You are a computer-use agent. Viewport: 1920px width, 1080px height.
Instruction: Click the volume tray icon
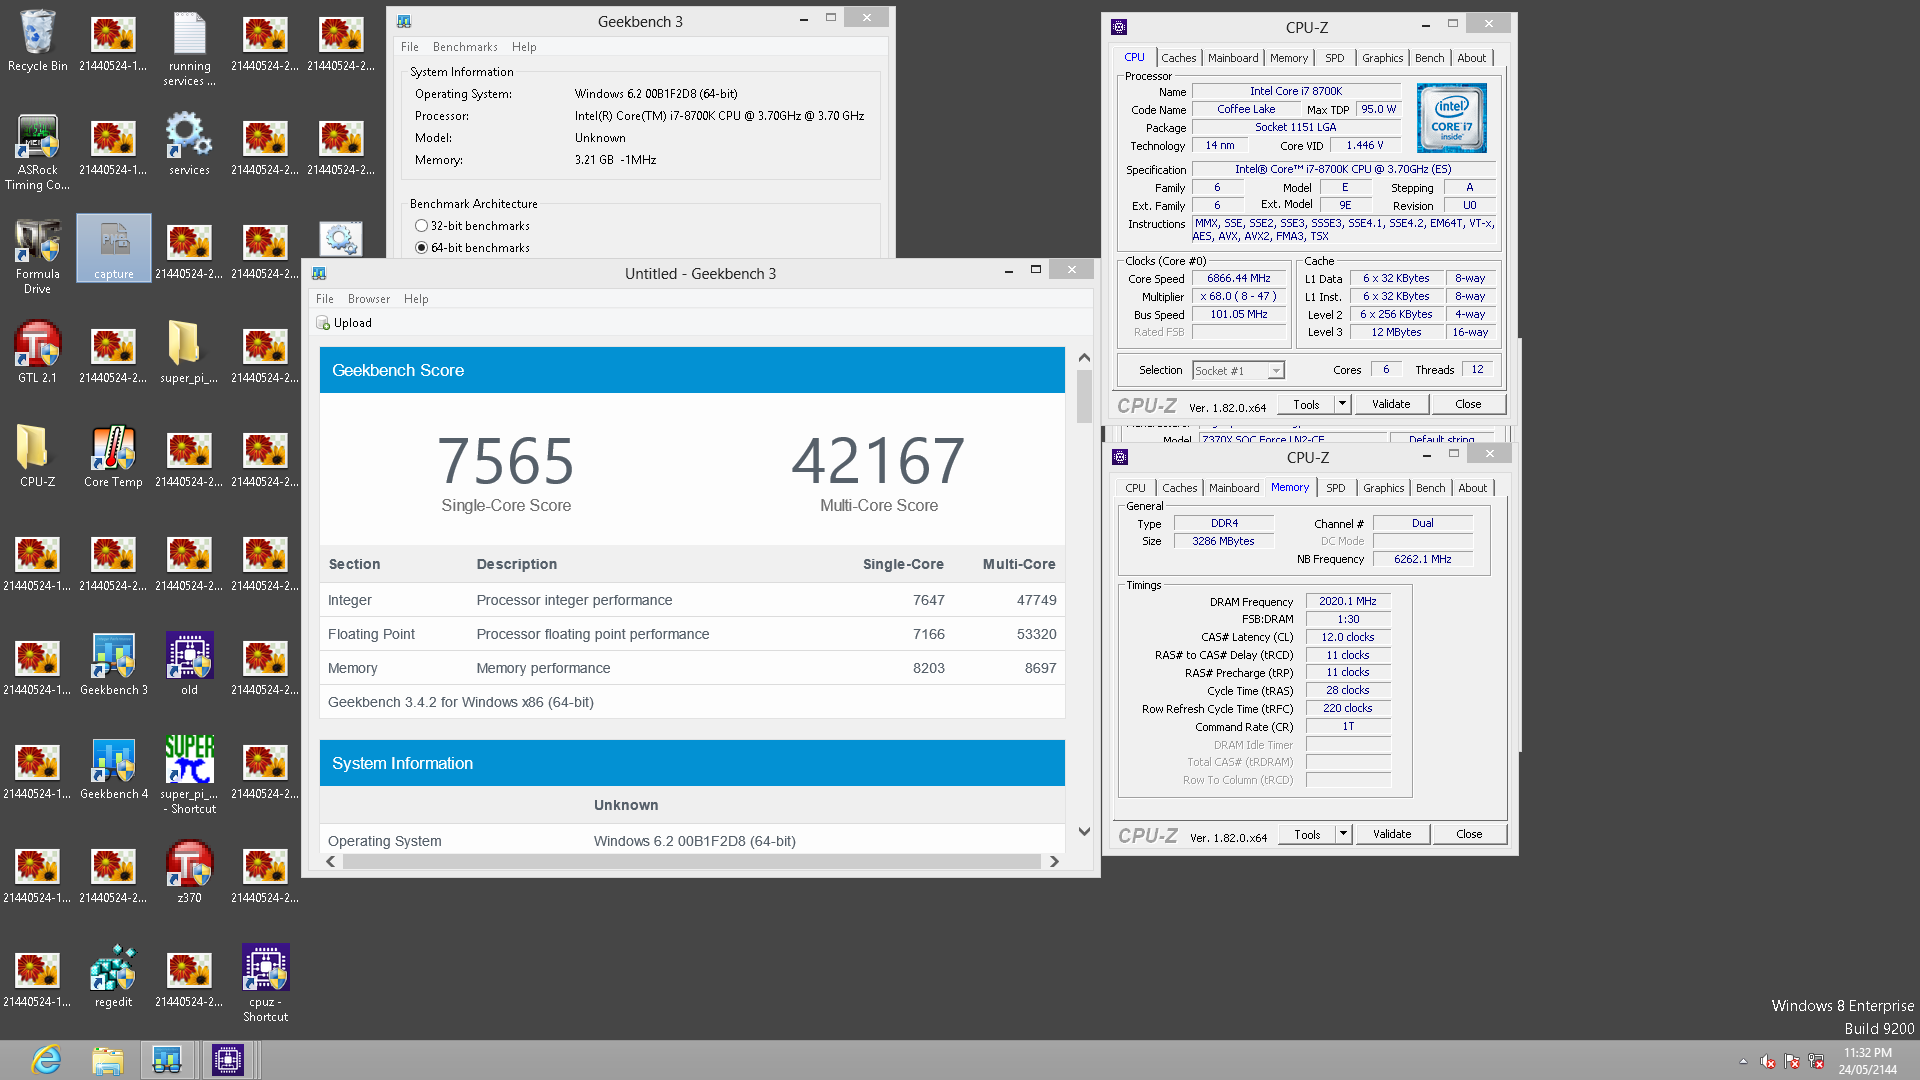(x=1768, y=1062)
